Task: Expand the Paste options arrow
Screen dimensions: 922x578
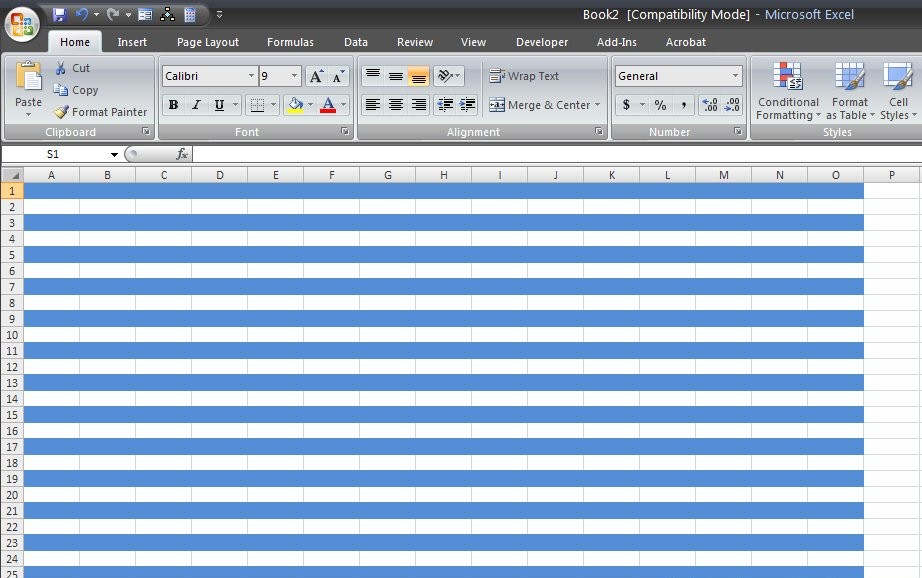Action: click(28, 115)
